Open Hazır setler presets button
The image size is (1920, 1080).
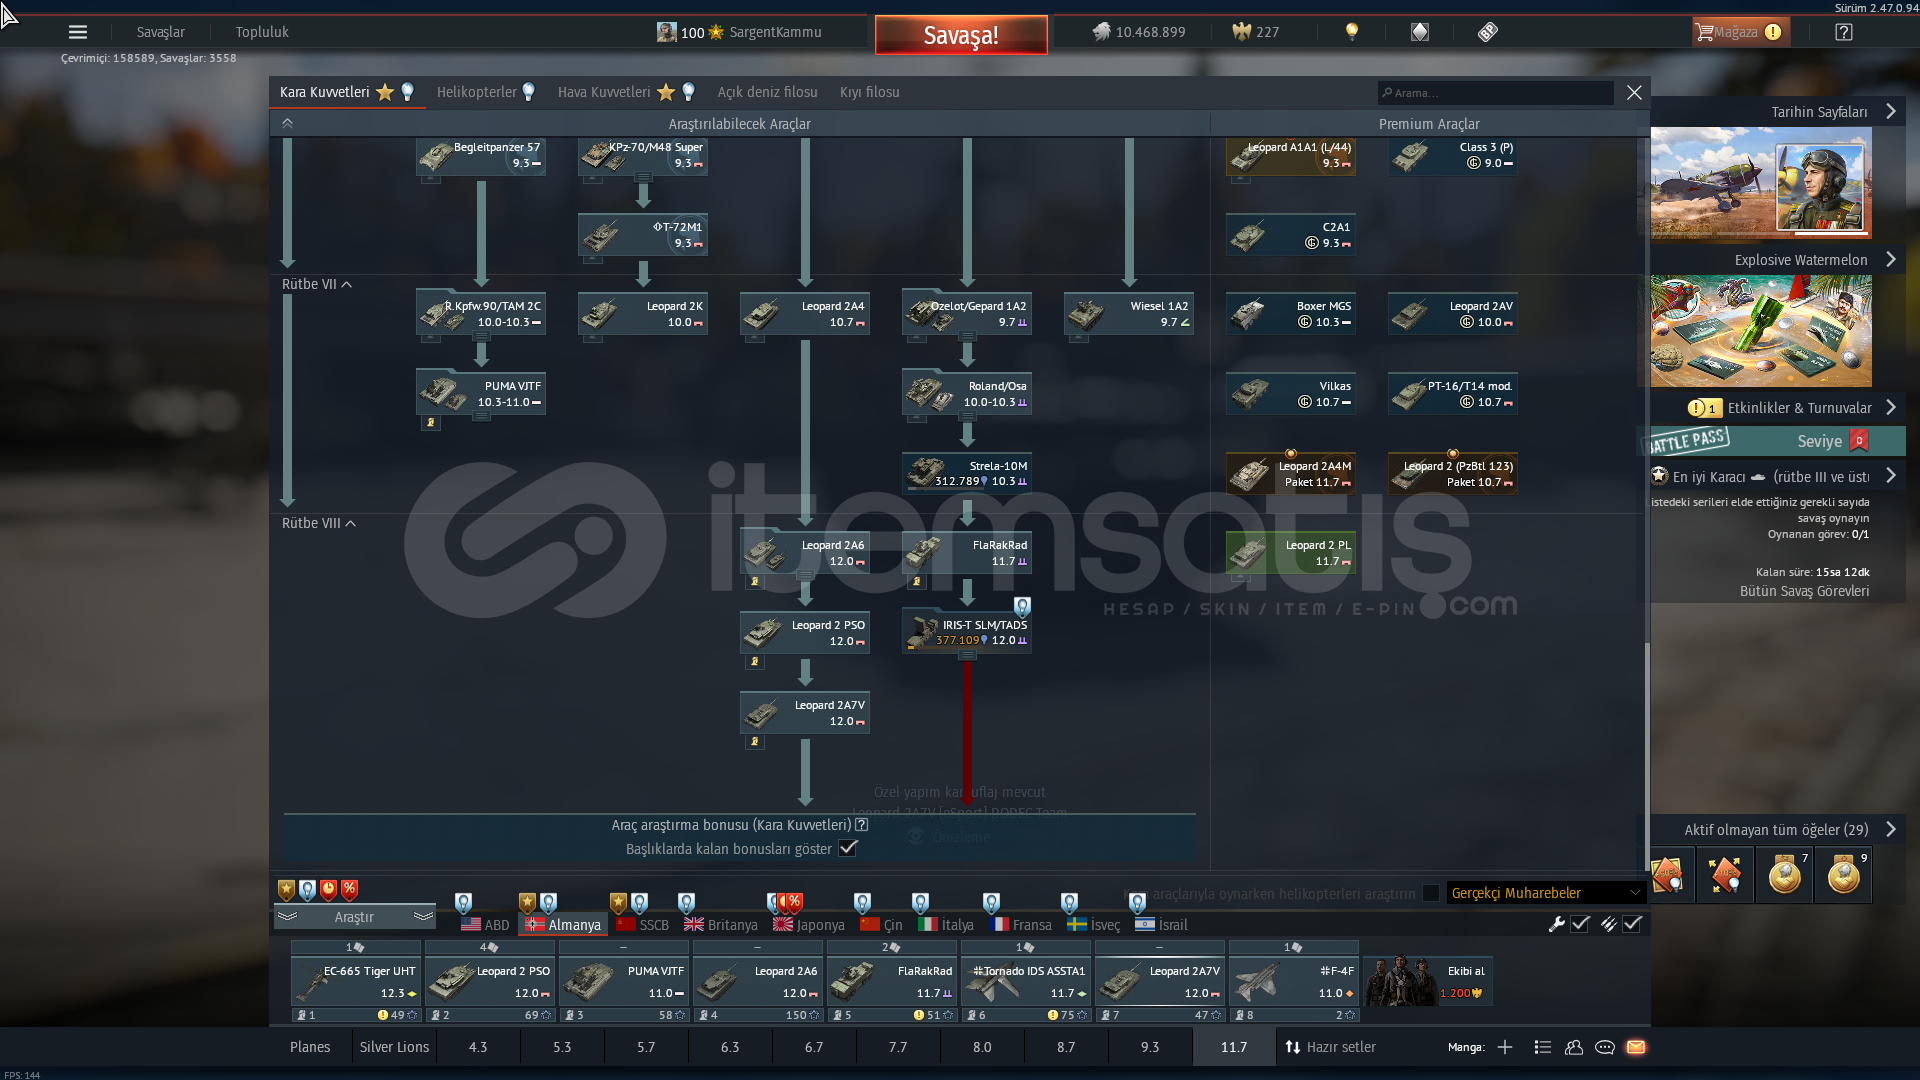point(1331,1047)
